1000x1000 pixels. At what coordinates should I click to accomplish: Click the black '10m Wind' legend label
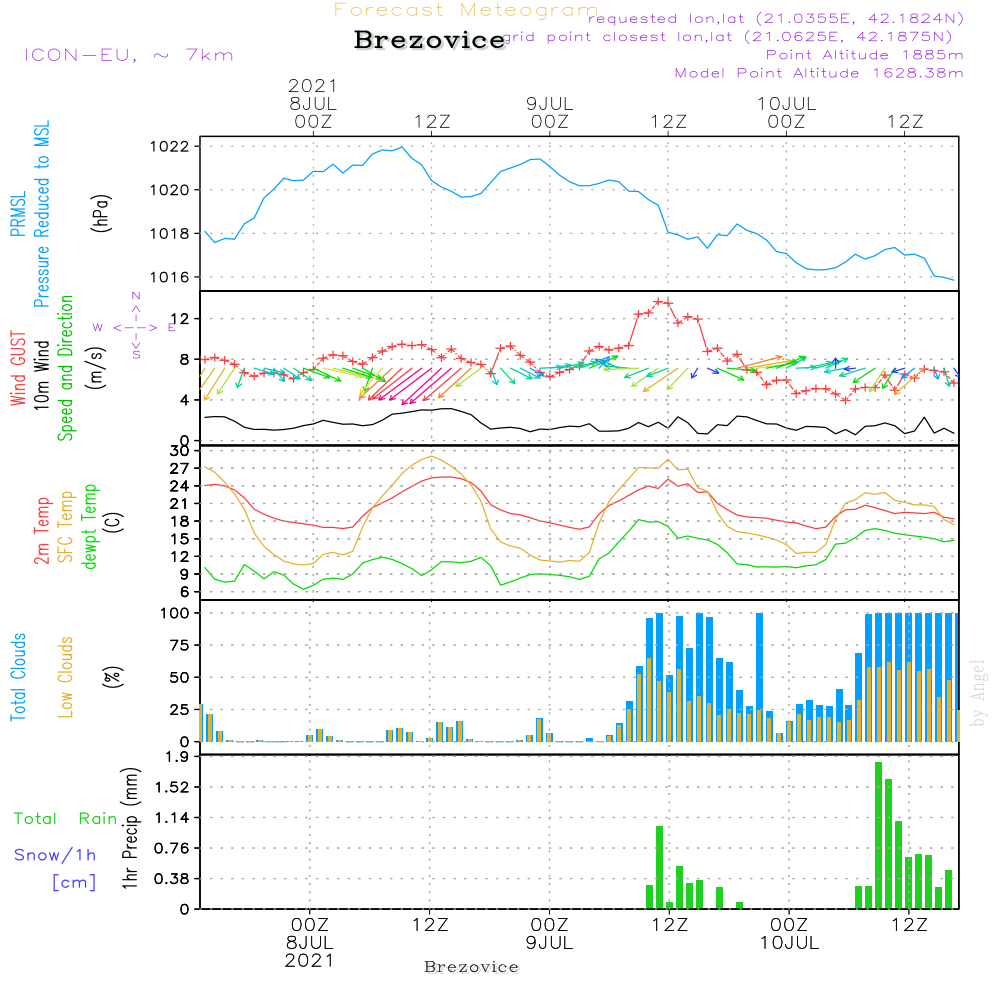41,375
